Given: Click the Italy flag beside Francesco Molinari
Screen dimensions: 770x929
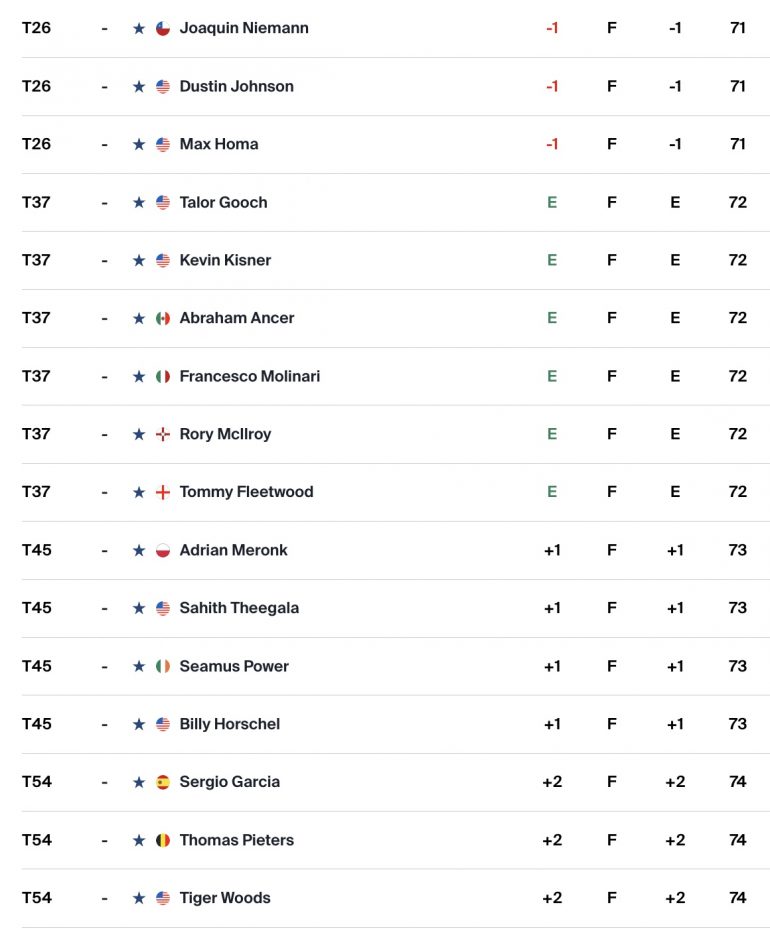Looking at the screenshot, I should pos(163,376).
